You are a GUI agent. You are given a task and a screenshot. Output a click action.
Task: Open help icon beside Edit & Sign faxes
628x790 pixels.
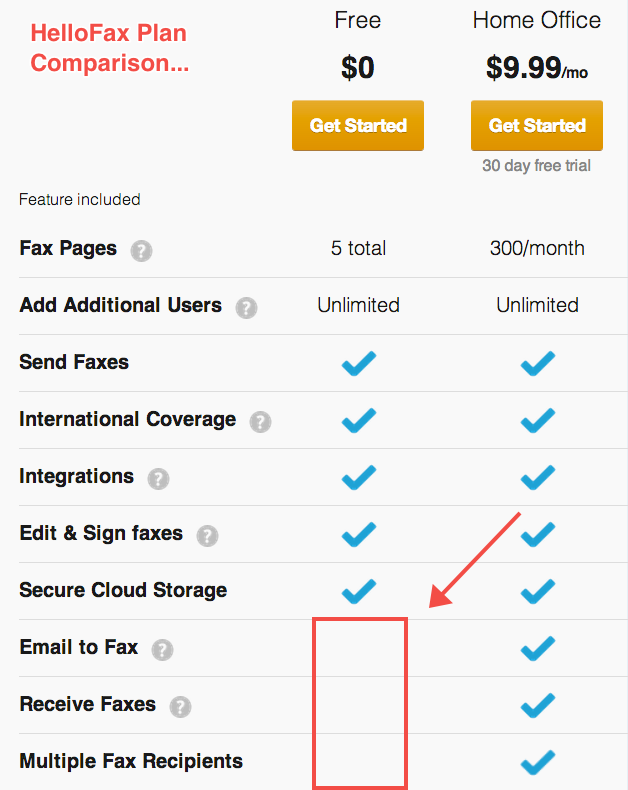coord(207,535)
